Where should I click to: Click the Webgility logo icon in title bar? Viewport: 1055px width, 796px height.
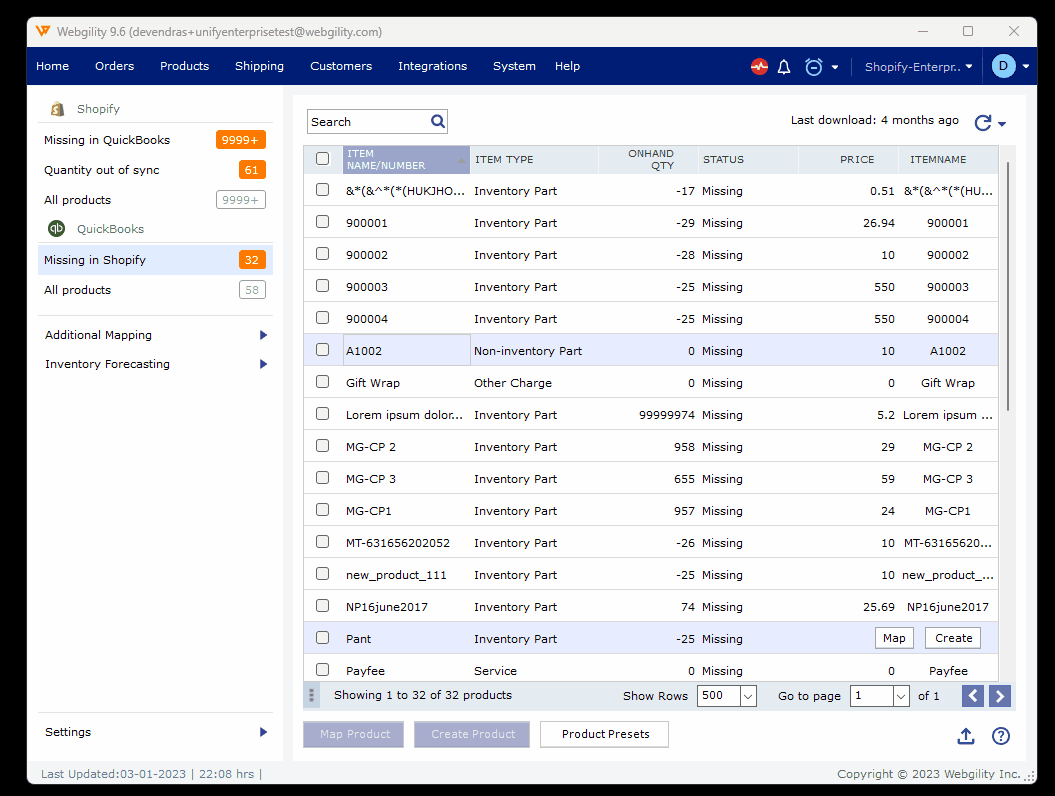[x=42, y=31]
